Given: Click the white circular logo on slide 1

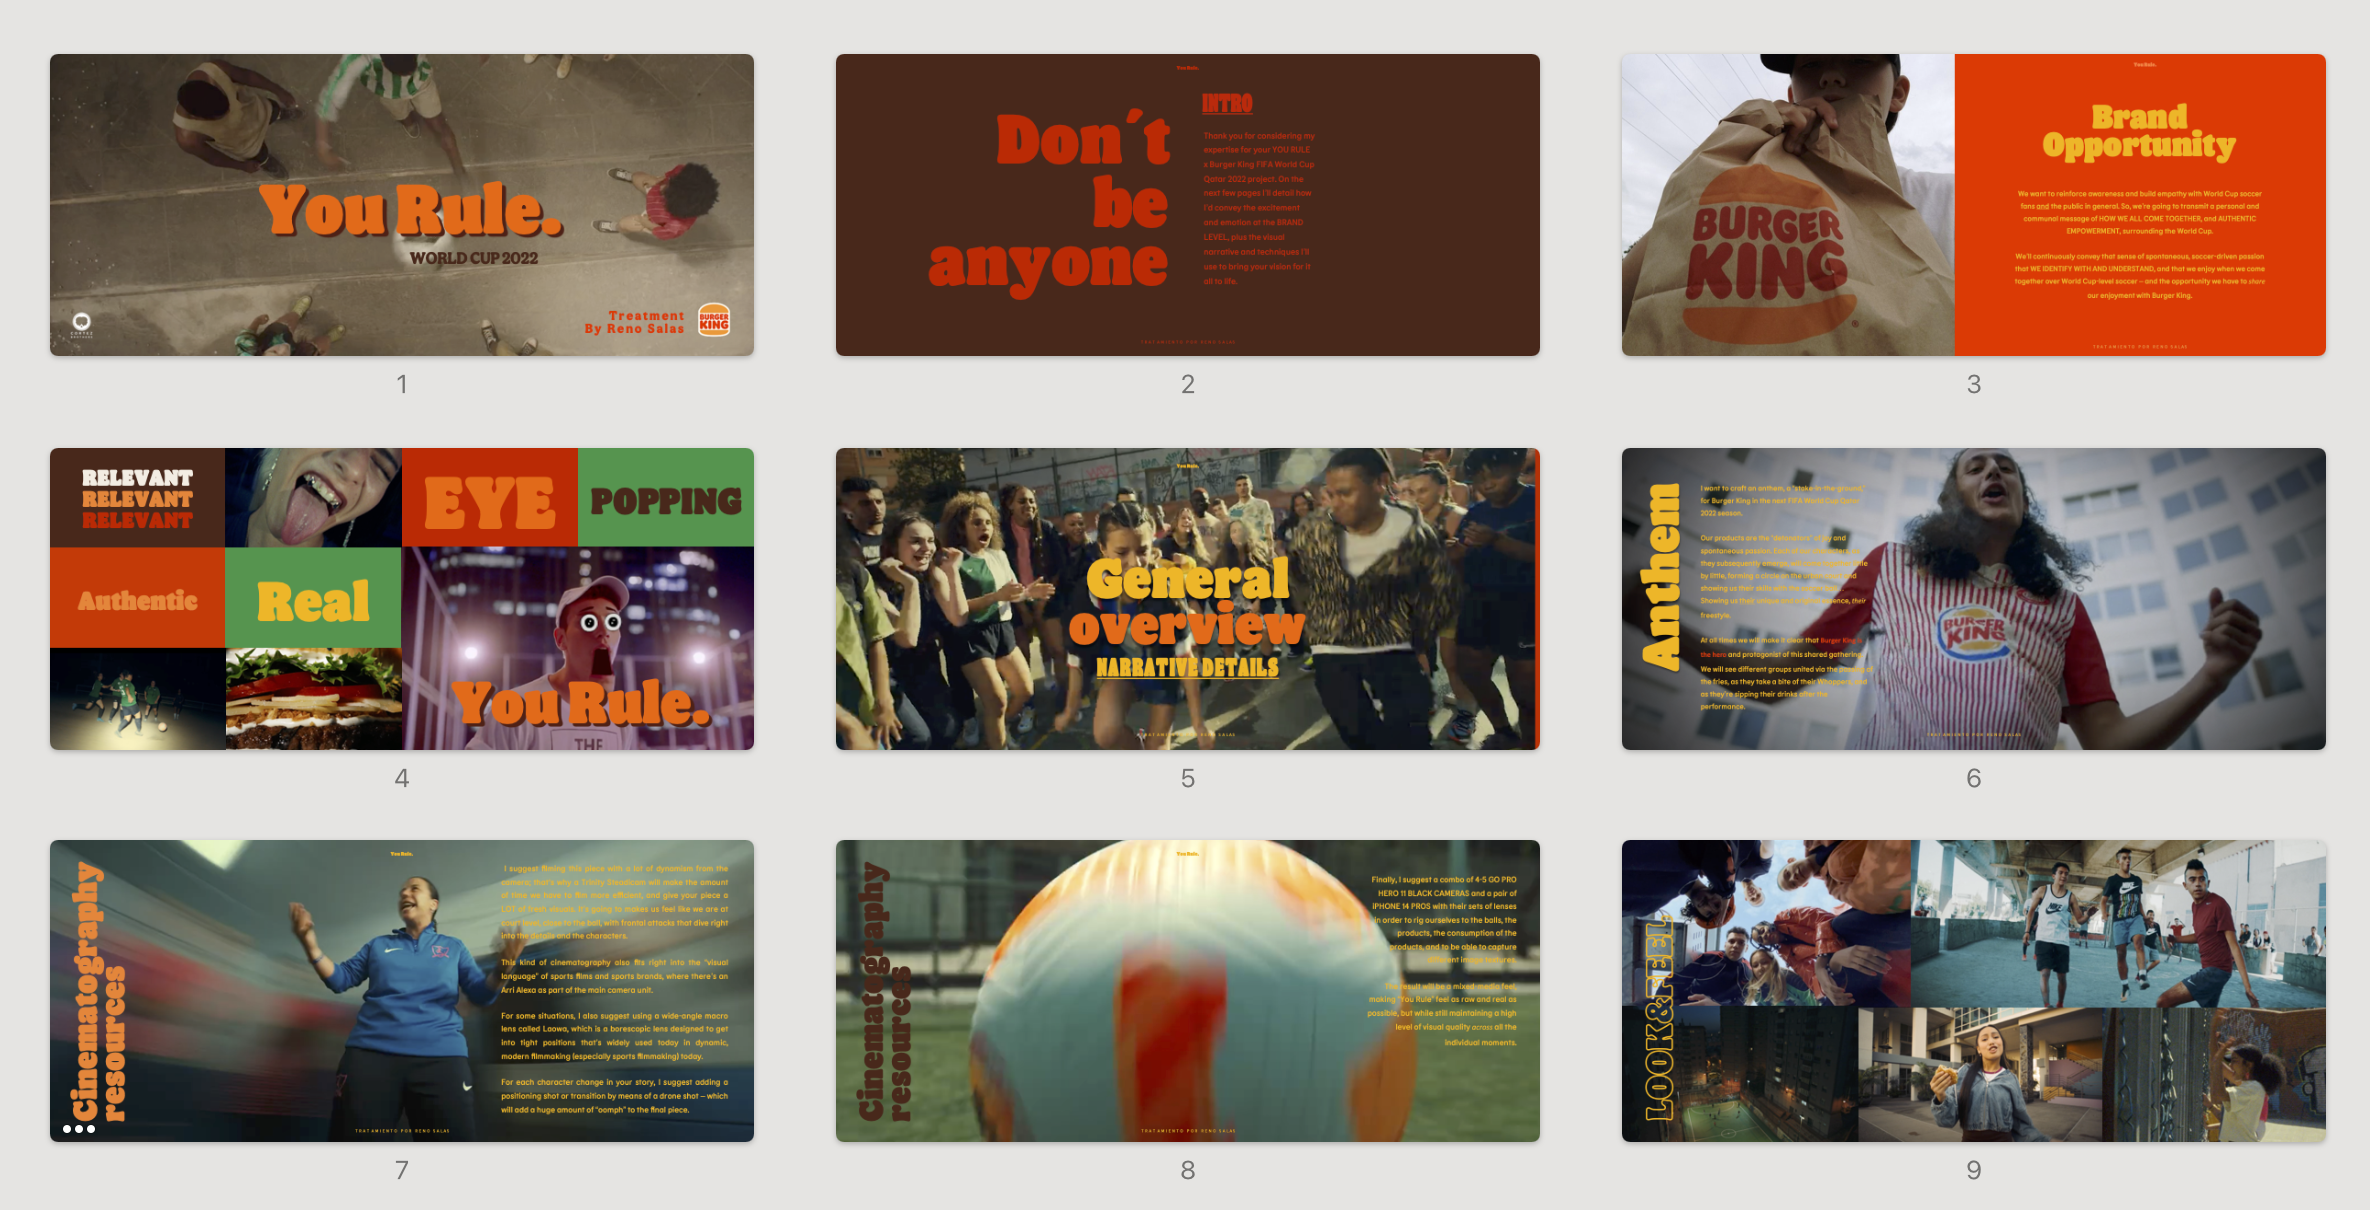Looking at the screenshot, I should pyautogui.click(x=82, y=322).
